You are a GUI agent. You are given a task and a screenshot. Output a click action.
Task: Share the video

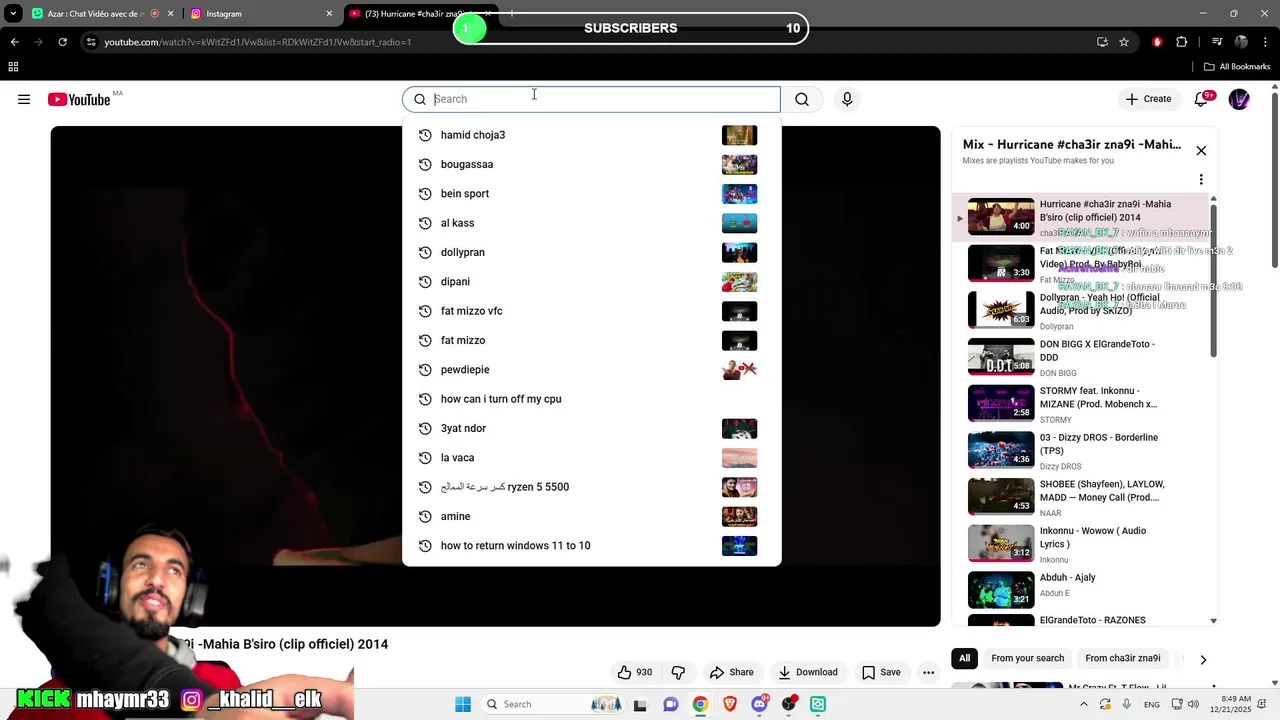pos(731,672)
